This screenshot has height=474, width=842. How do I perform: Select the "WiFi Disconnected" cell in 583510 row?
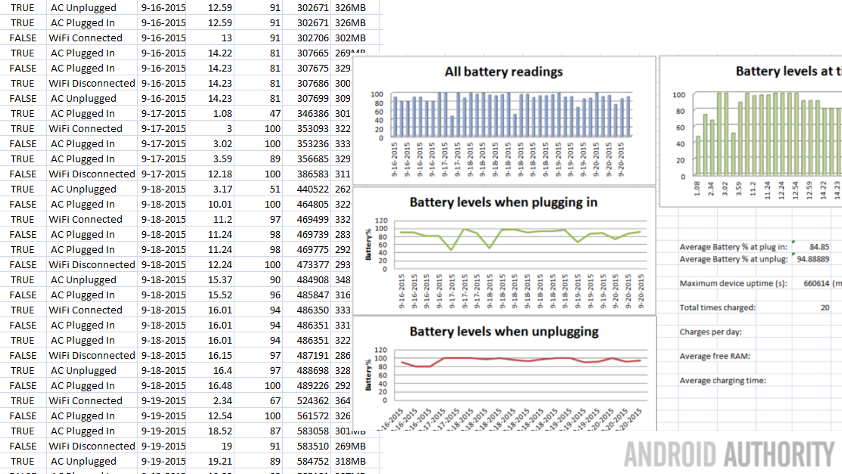[x=91, y=446]
